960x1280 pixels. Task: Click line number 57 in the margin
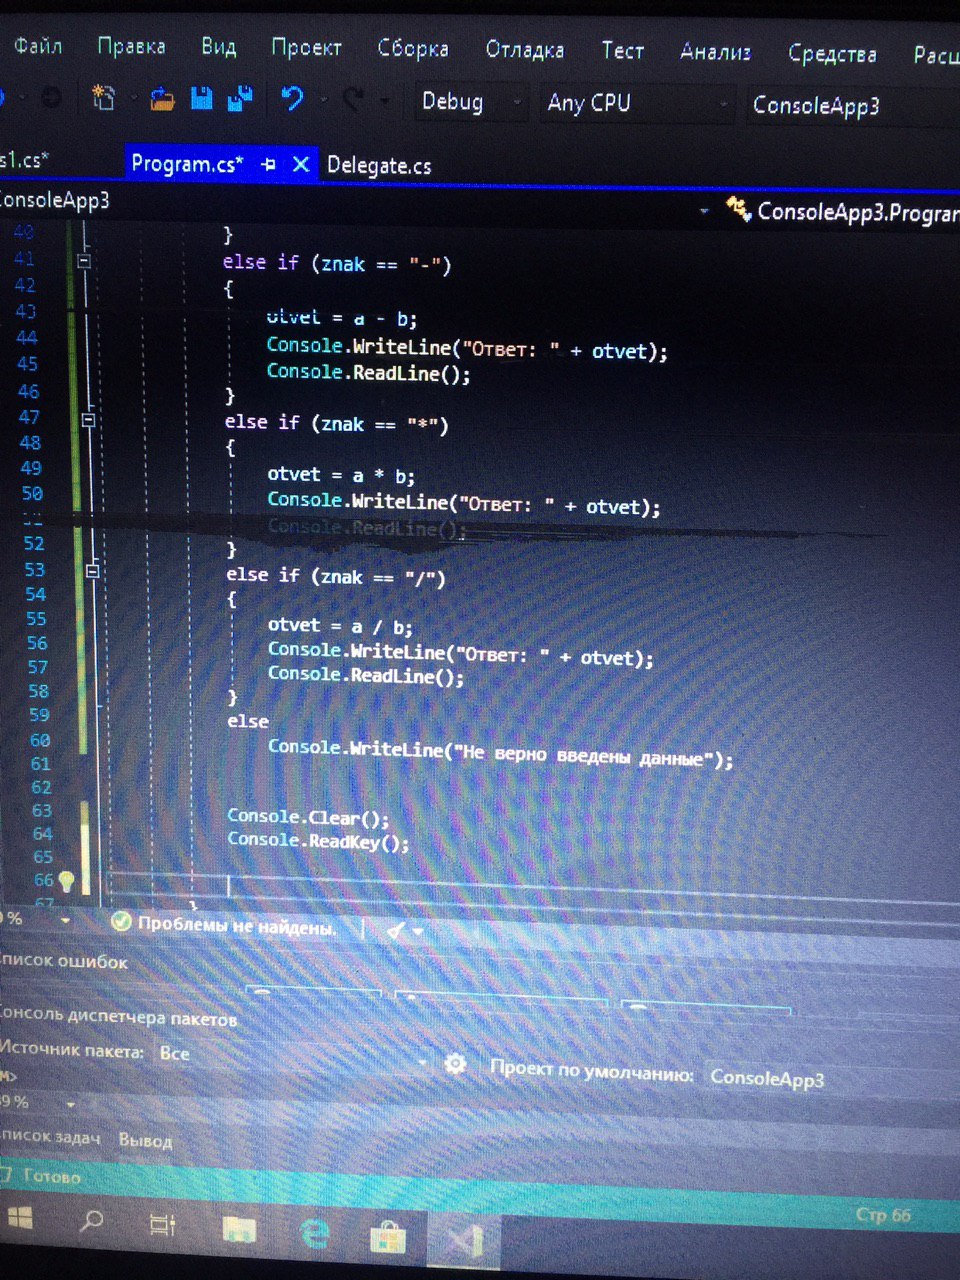click(37, 667)
